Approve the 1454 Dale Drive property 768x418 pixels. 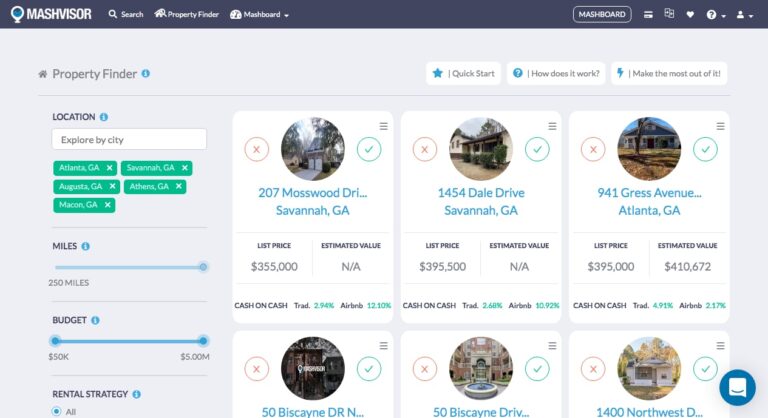click(x=537, y=149)
